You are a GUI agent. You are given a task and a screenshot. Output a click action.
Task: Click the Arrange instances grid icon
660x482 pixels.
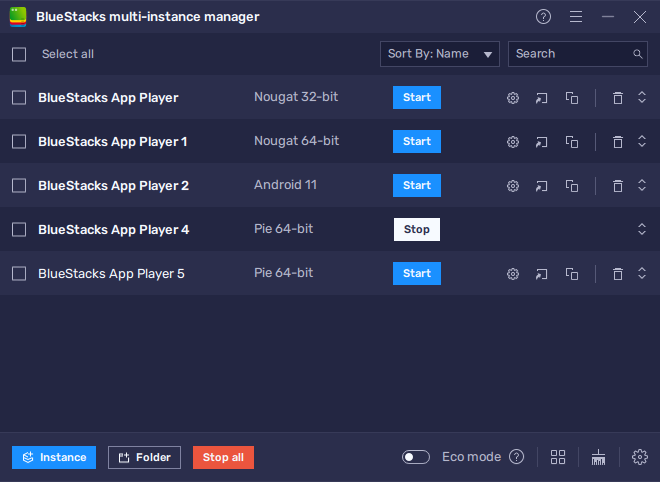558,457
